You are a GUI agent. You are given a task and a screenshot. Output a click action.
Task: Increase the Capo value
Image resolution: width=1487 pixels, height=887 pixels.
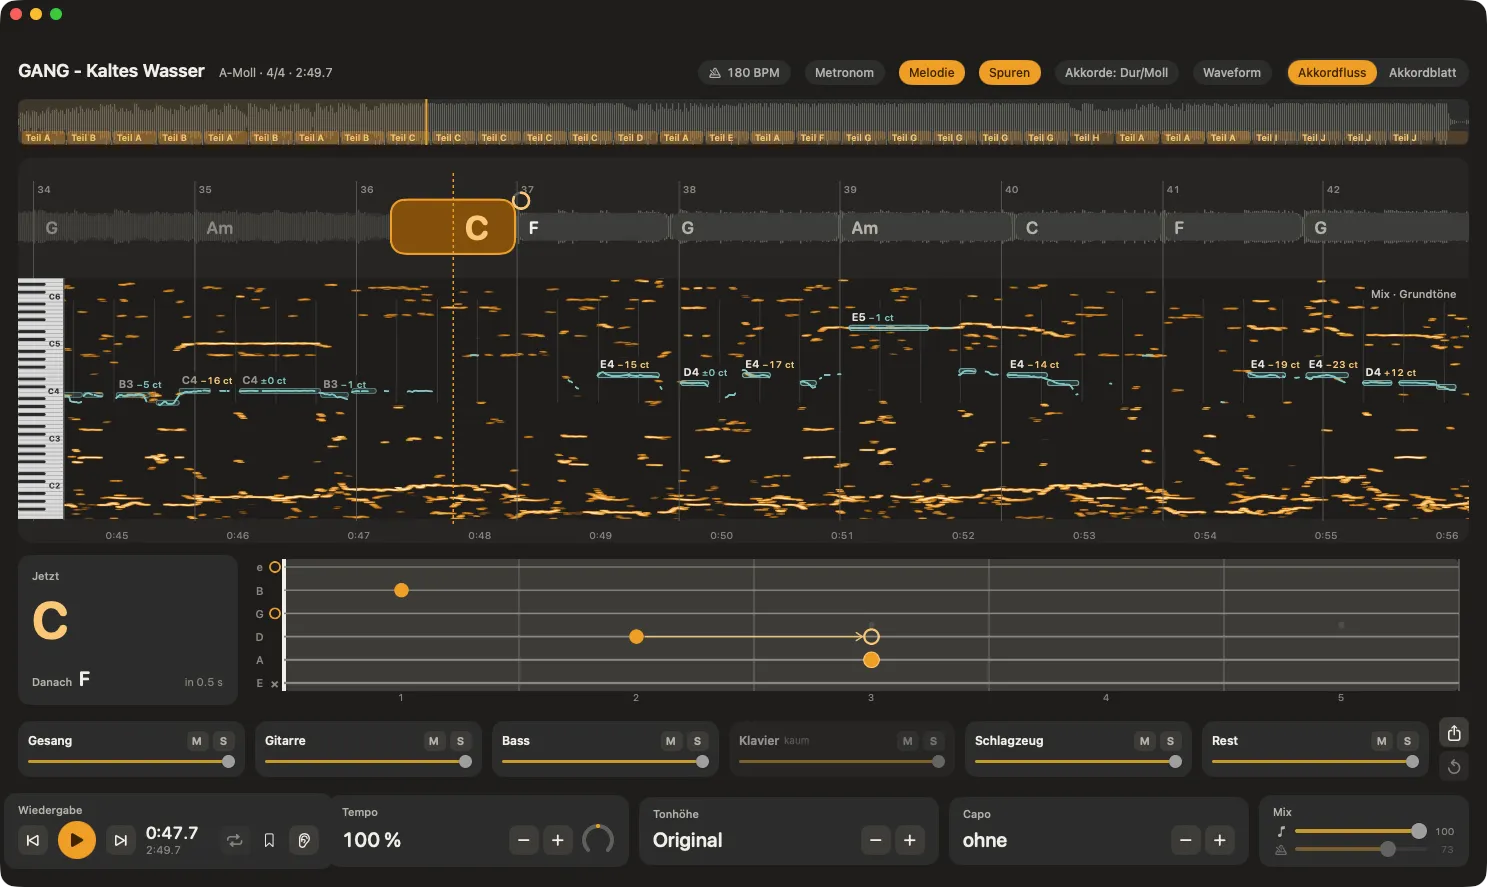click(1220, 840)
